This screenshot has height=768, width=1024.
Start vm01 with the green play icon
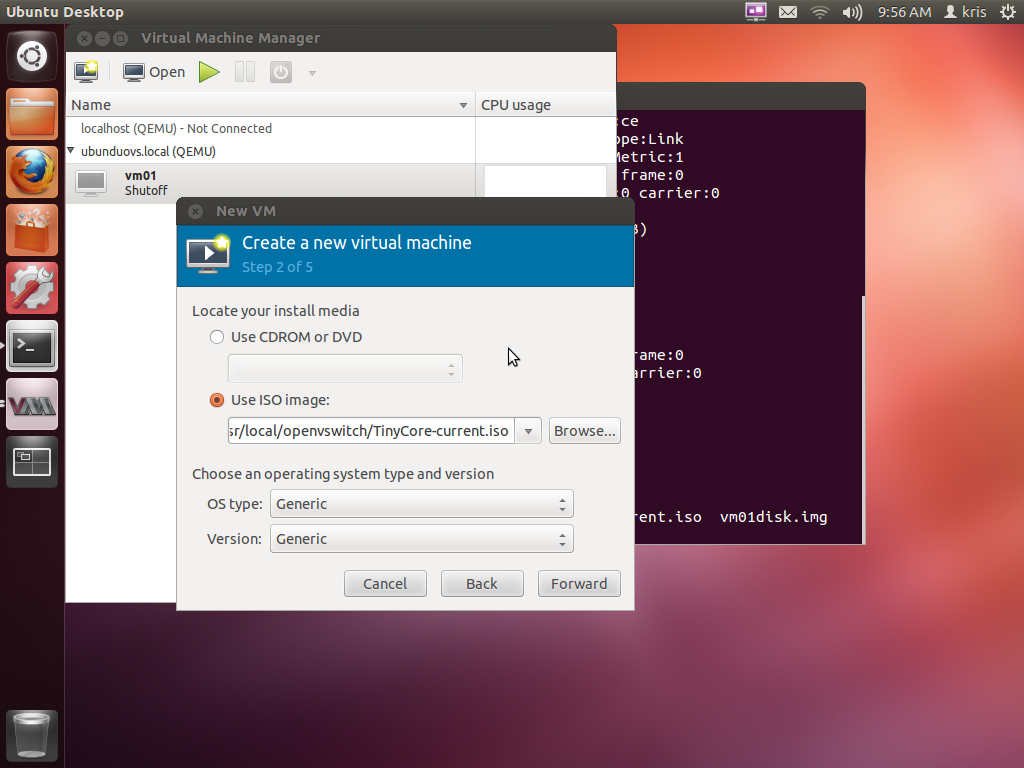click(209, 72)
